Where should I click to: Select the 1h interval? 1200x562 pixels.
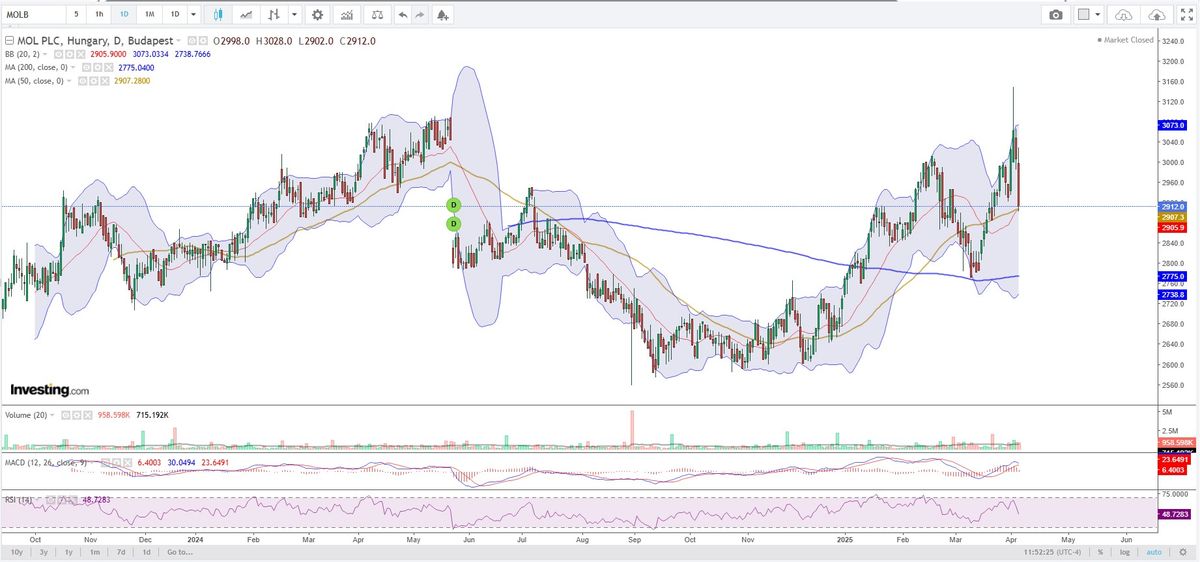(x=98, y=15)
